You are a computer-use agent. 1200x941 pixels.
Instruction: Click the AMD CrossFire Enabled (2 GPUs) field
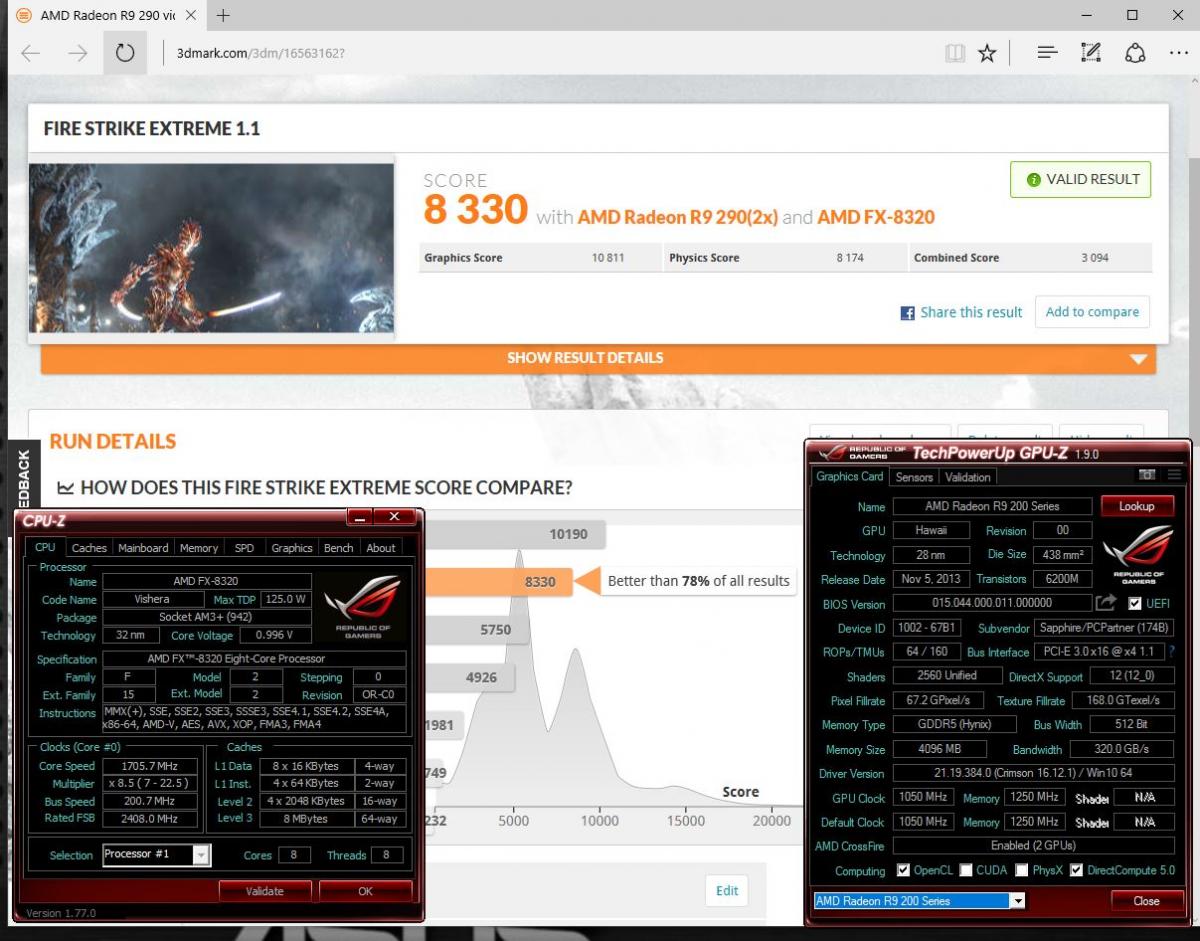tap(1032, 846)
